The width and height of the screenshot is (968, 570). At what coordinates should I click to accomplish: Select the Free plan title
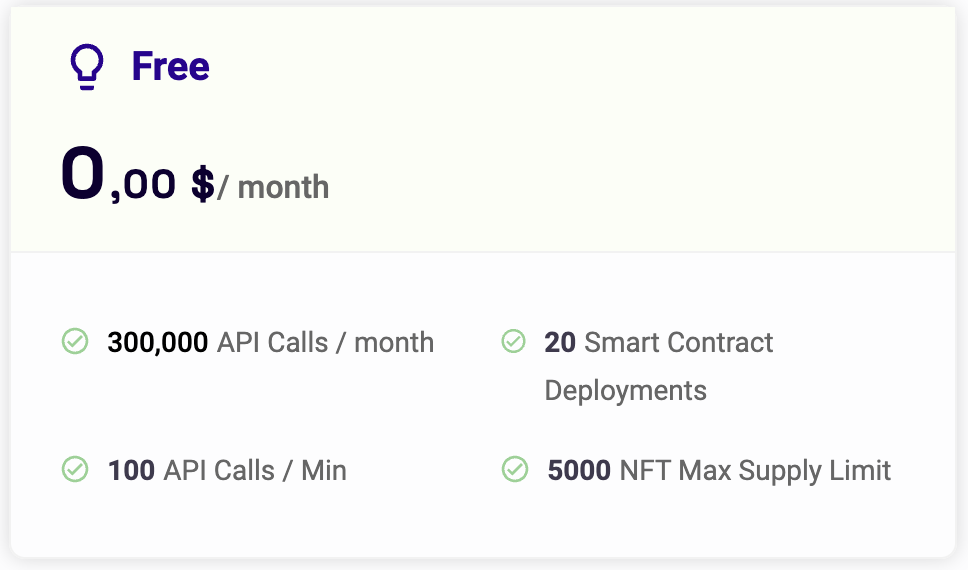point(171,67)
